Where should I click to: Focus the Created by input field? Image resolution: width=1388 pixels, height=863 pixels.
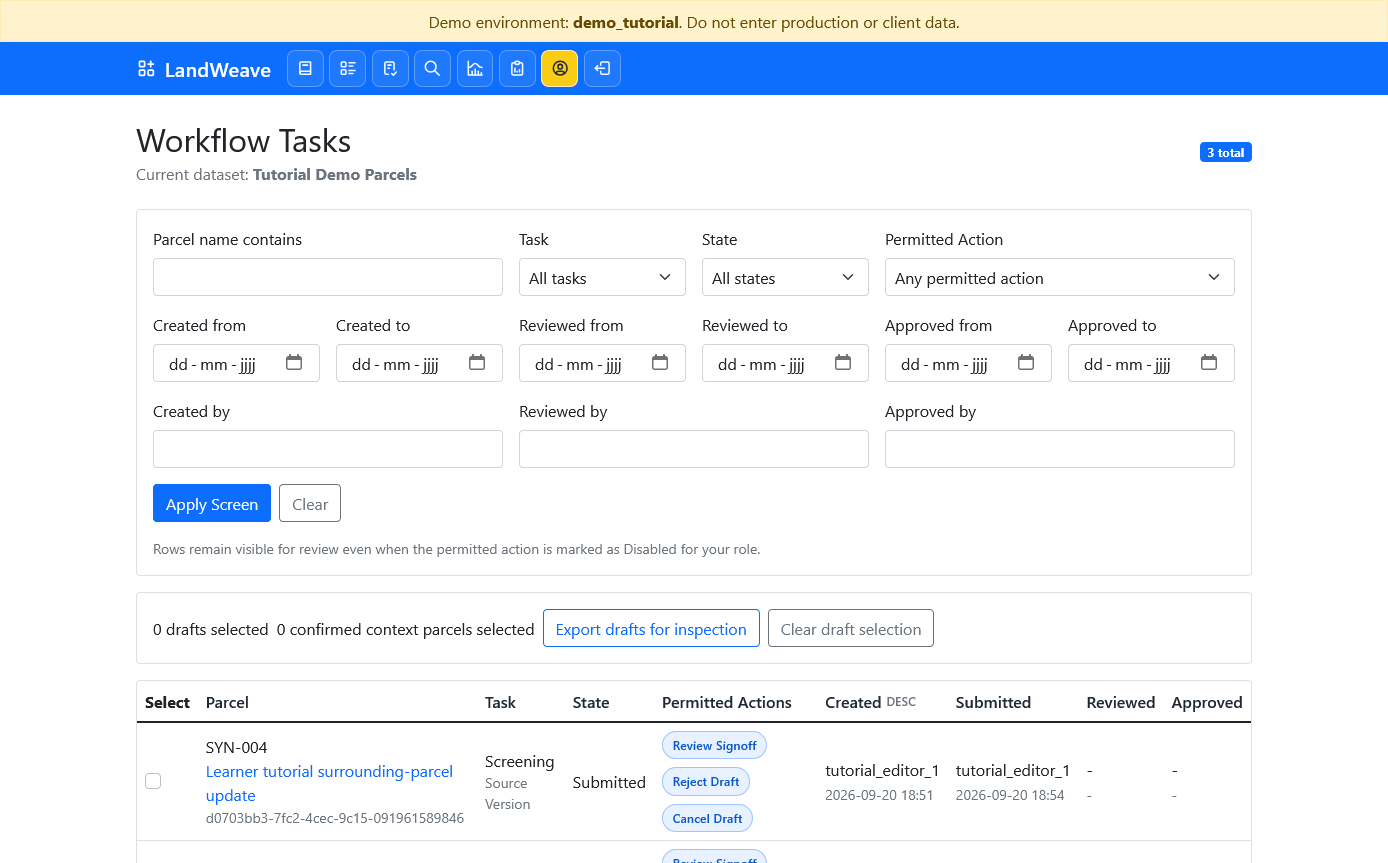[x=328, y=449]
